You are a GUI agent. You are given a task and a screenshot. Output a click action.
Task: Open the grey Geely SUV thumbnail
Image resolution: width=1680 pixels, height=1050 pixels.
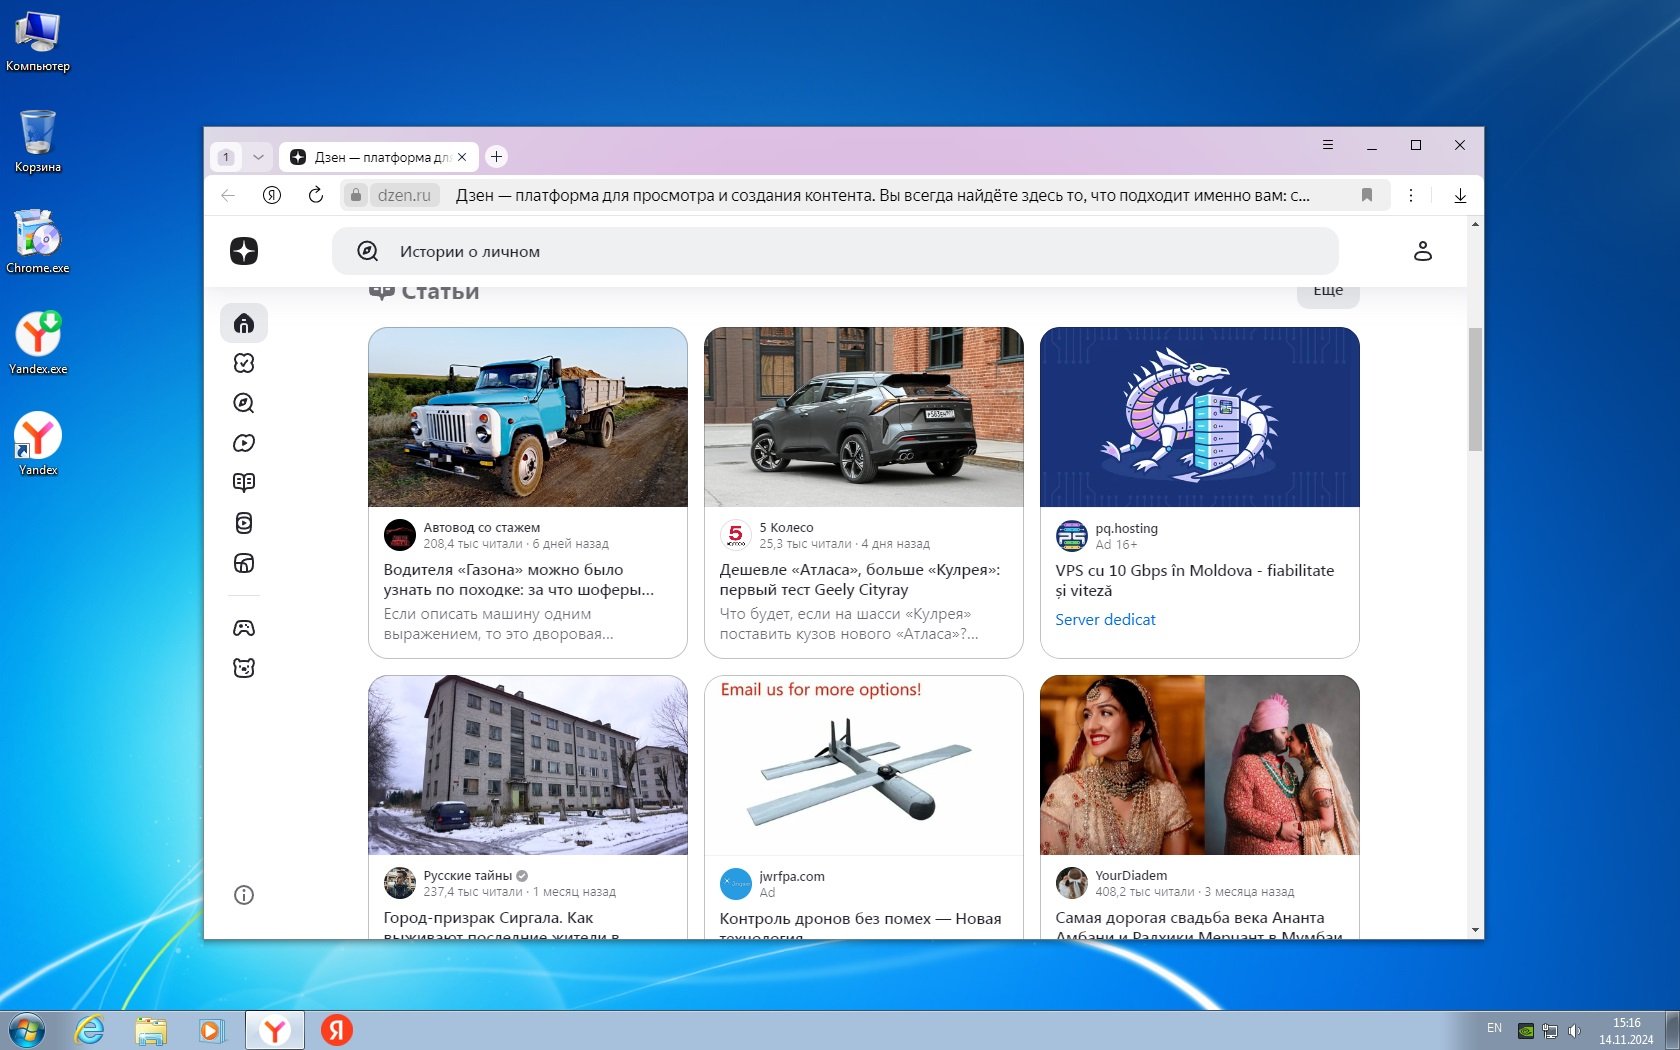point(864,417)
